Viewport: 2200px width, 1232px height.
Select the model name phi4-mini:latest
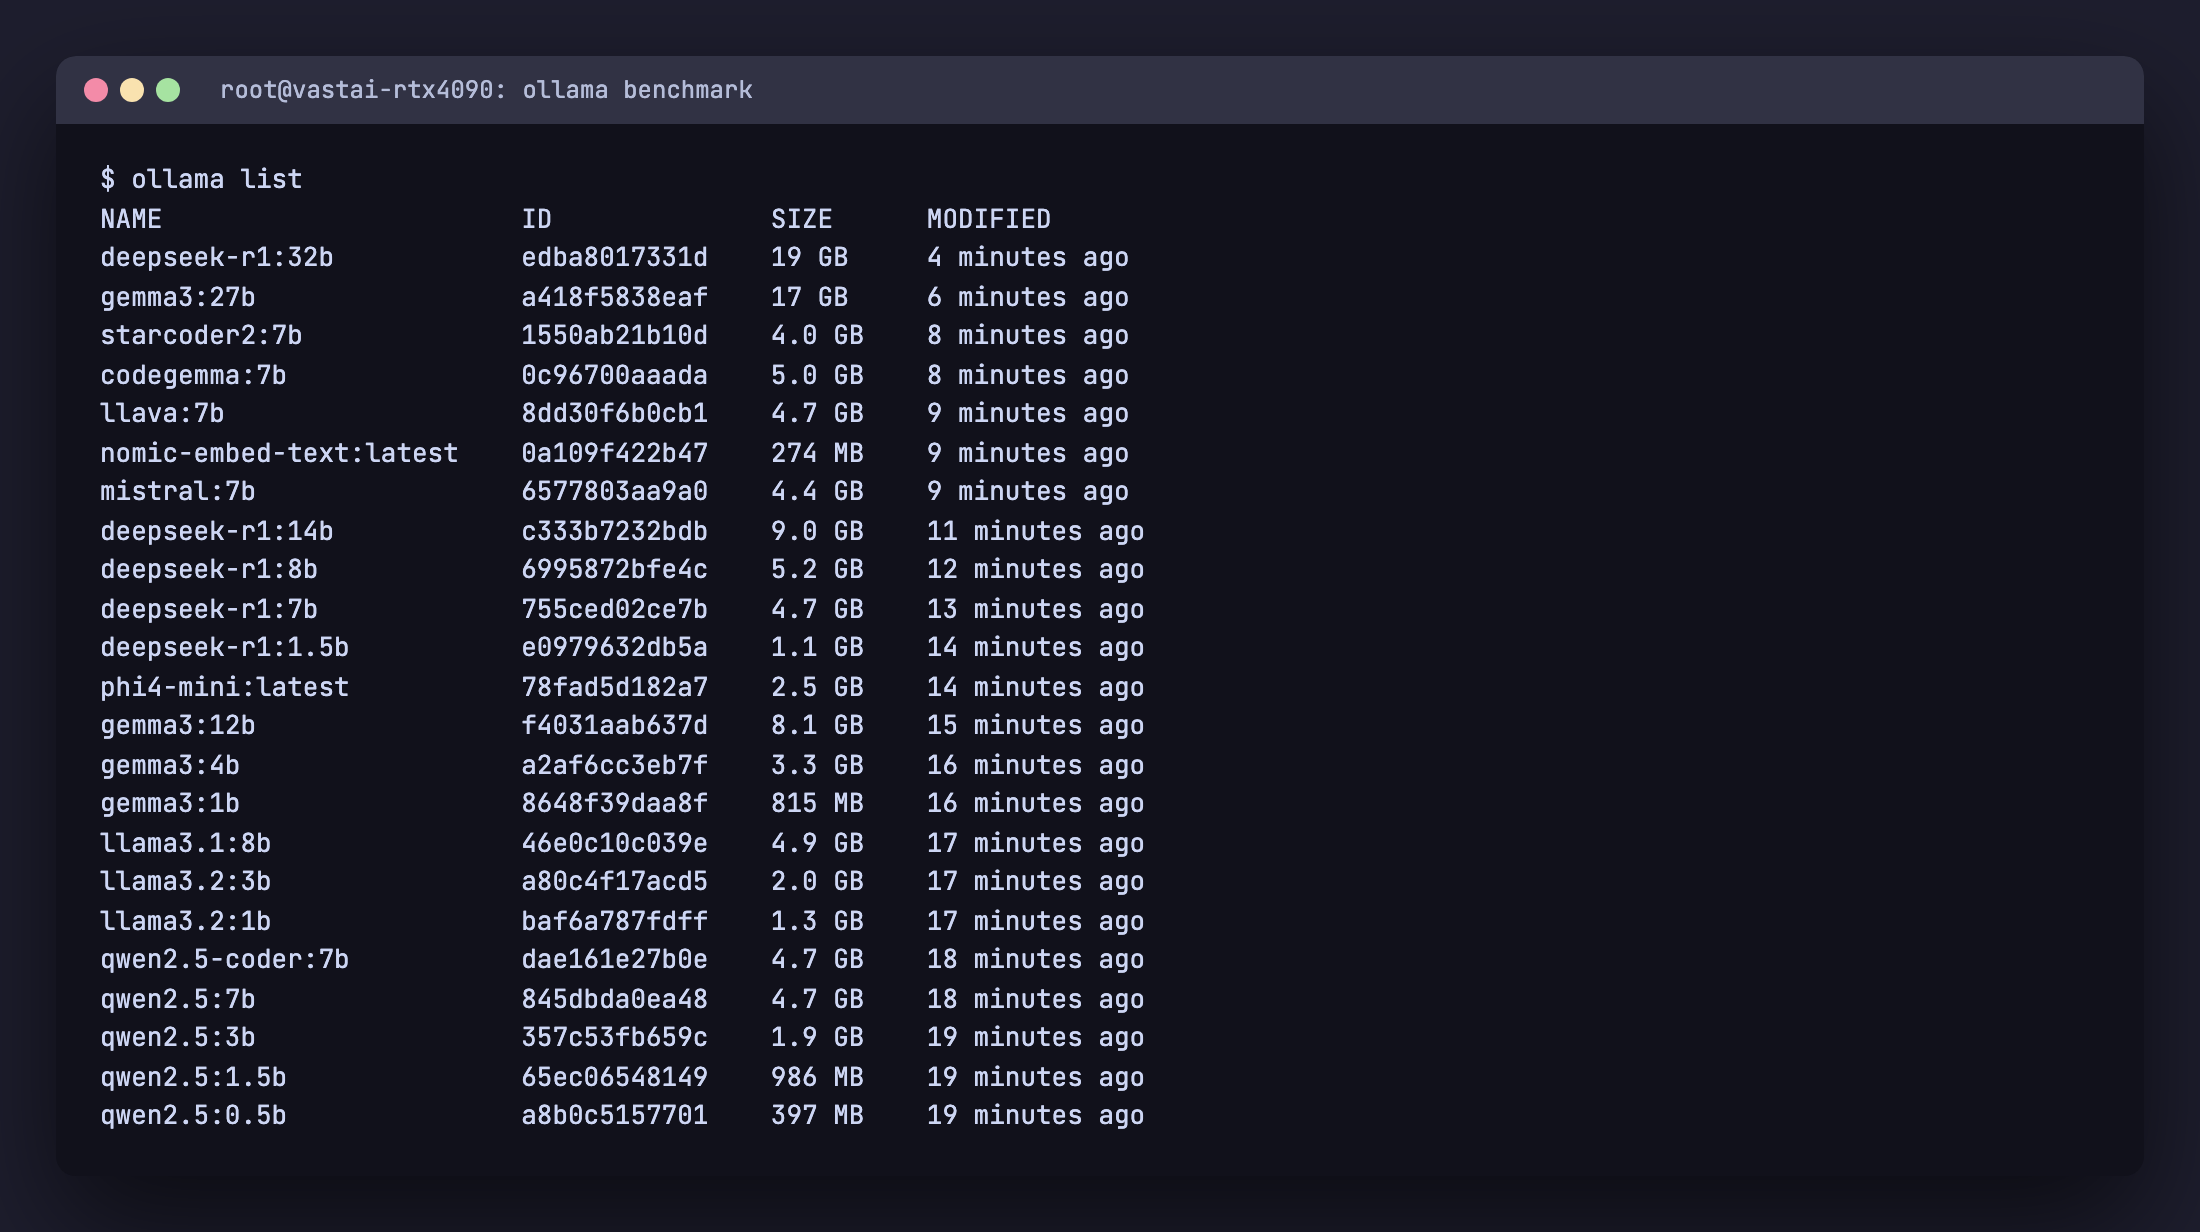pos(225,687)
